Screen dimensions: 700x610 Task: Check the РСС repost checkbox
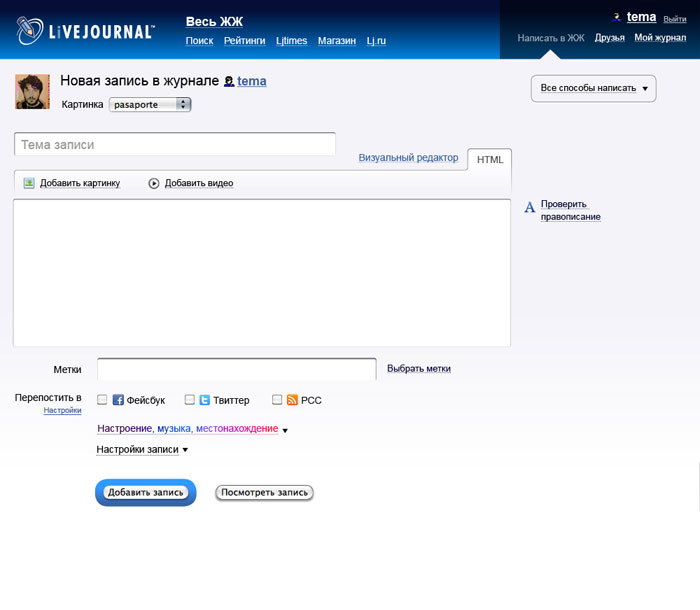click(277, 400)
